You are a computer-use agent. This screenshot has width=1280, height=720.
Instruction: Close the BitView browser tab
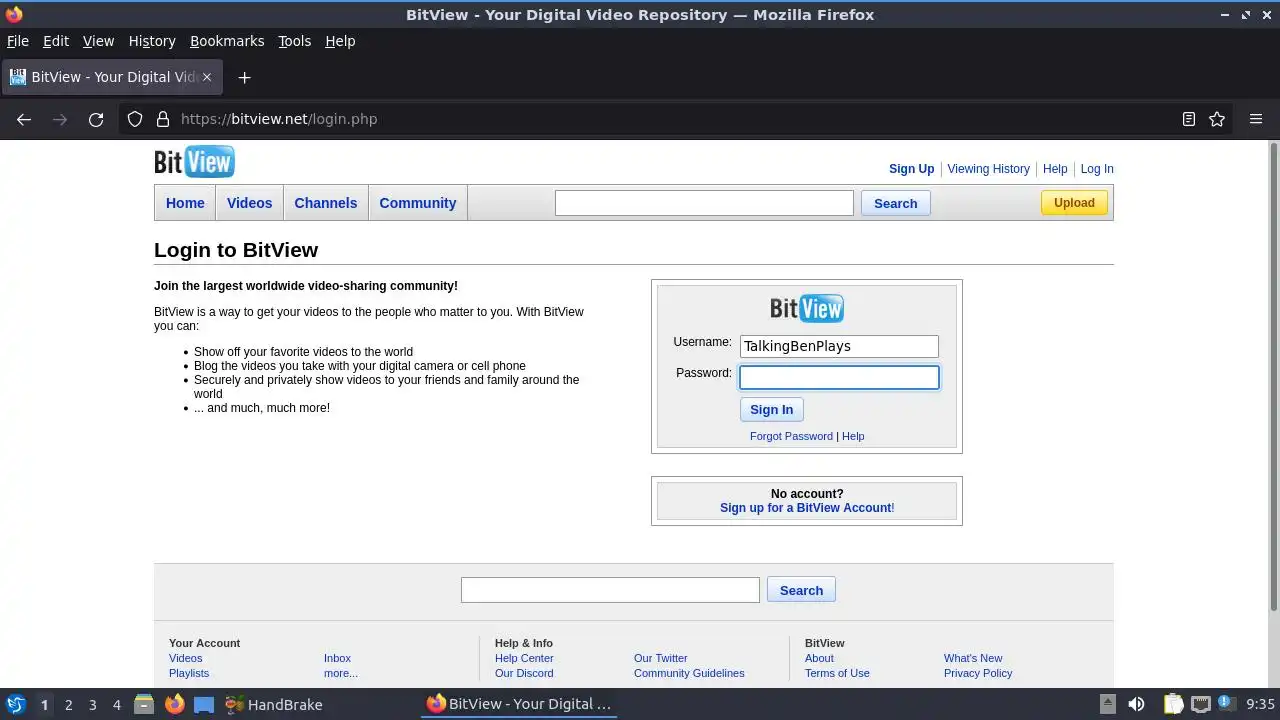coord(207,77)
